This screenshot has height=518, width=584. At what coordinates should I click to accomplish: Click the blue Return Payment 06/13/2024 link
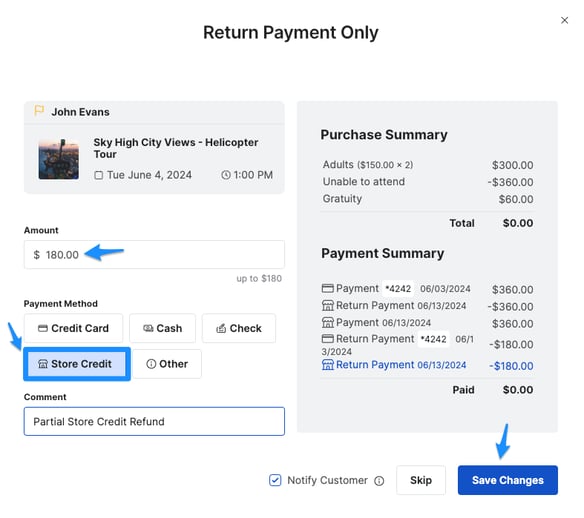tap(401, 365)
